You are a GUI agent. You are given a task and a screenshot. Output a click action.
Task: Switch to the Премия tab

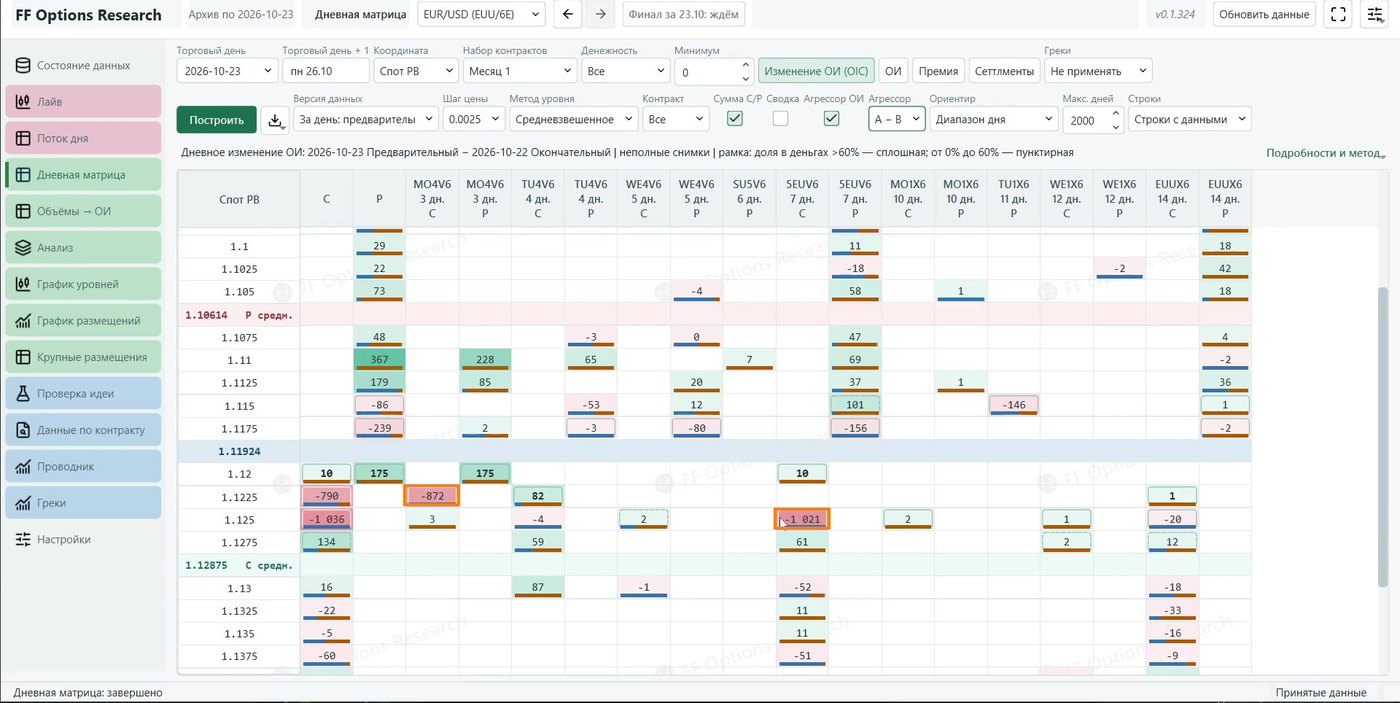938,71
